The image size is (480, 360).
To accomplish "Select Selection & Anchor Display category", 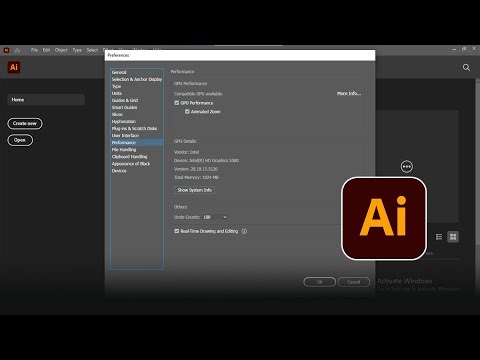I will point(137,79).
